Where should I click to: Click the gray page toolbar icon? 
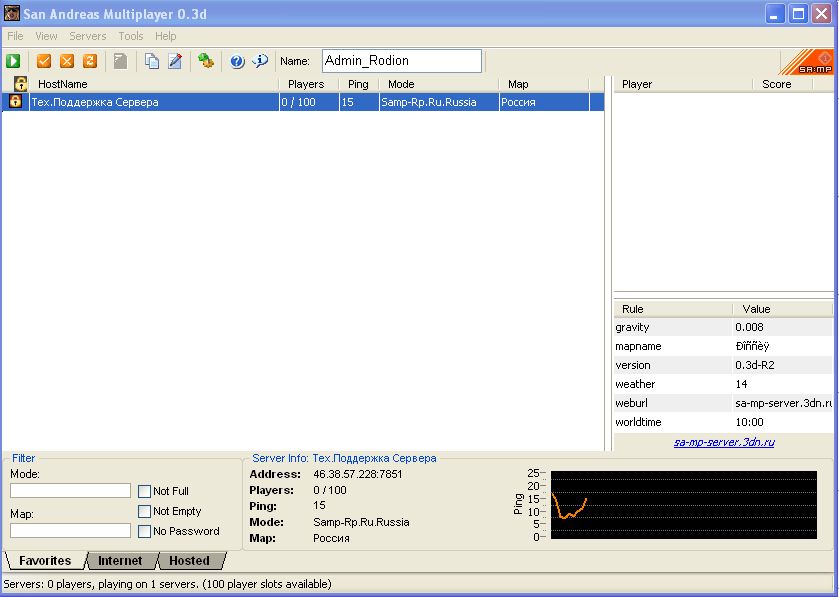[121, 61]
